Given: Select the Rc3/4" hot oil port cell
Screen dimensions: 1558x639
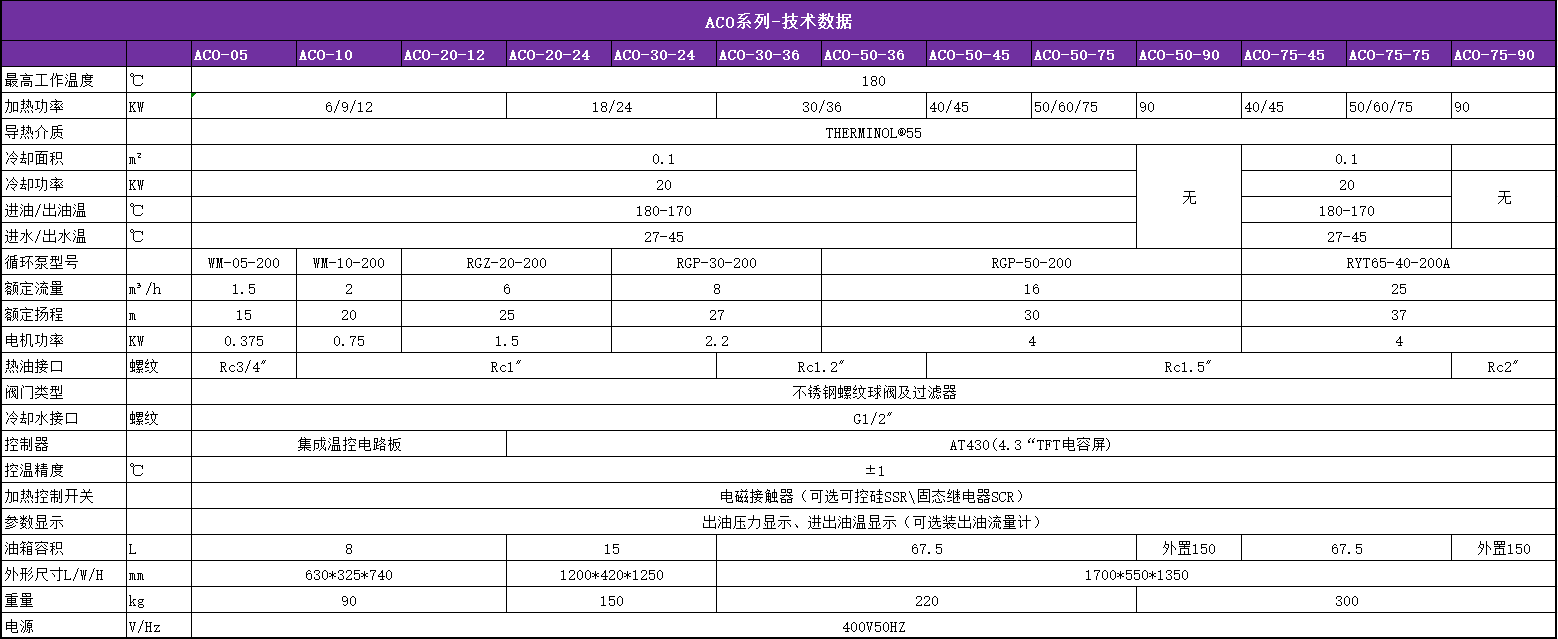Looking at the screenshot, I should (241, 366).
